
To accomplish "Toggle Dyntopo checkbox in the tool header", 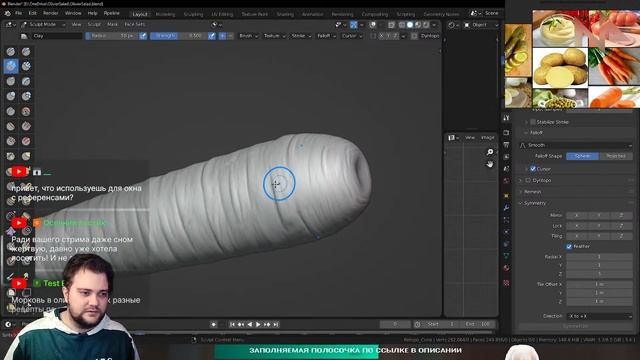I will tap(414, 36).
